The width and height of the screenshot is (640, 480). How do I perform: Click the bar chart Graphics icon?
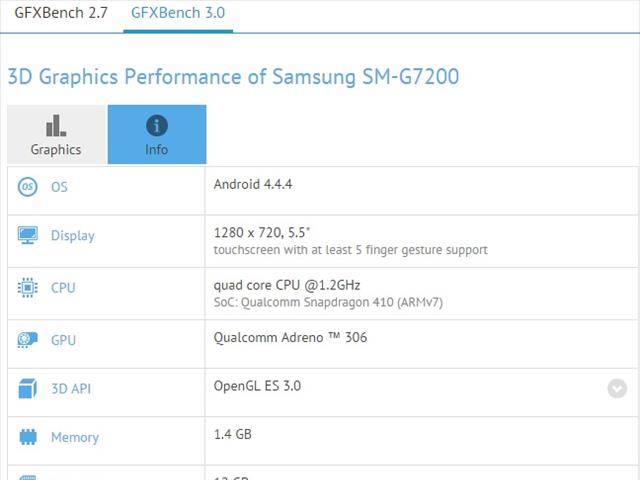[x=56, y=126]
